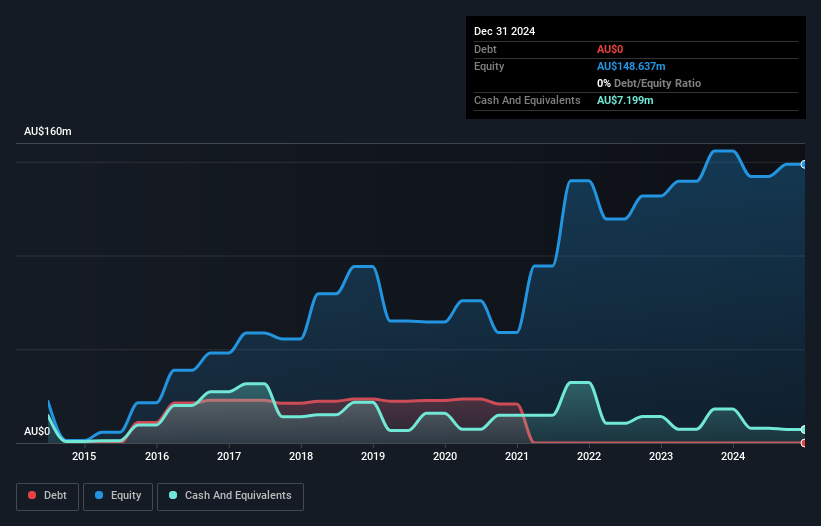Click the Dec 31 2024 tooltip date
The height and width of the screenshot is (526, 821).
pos(504,31)
